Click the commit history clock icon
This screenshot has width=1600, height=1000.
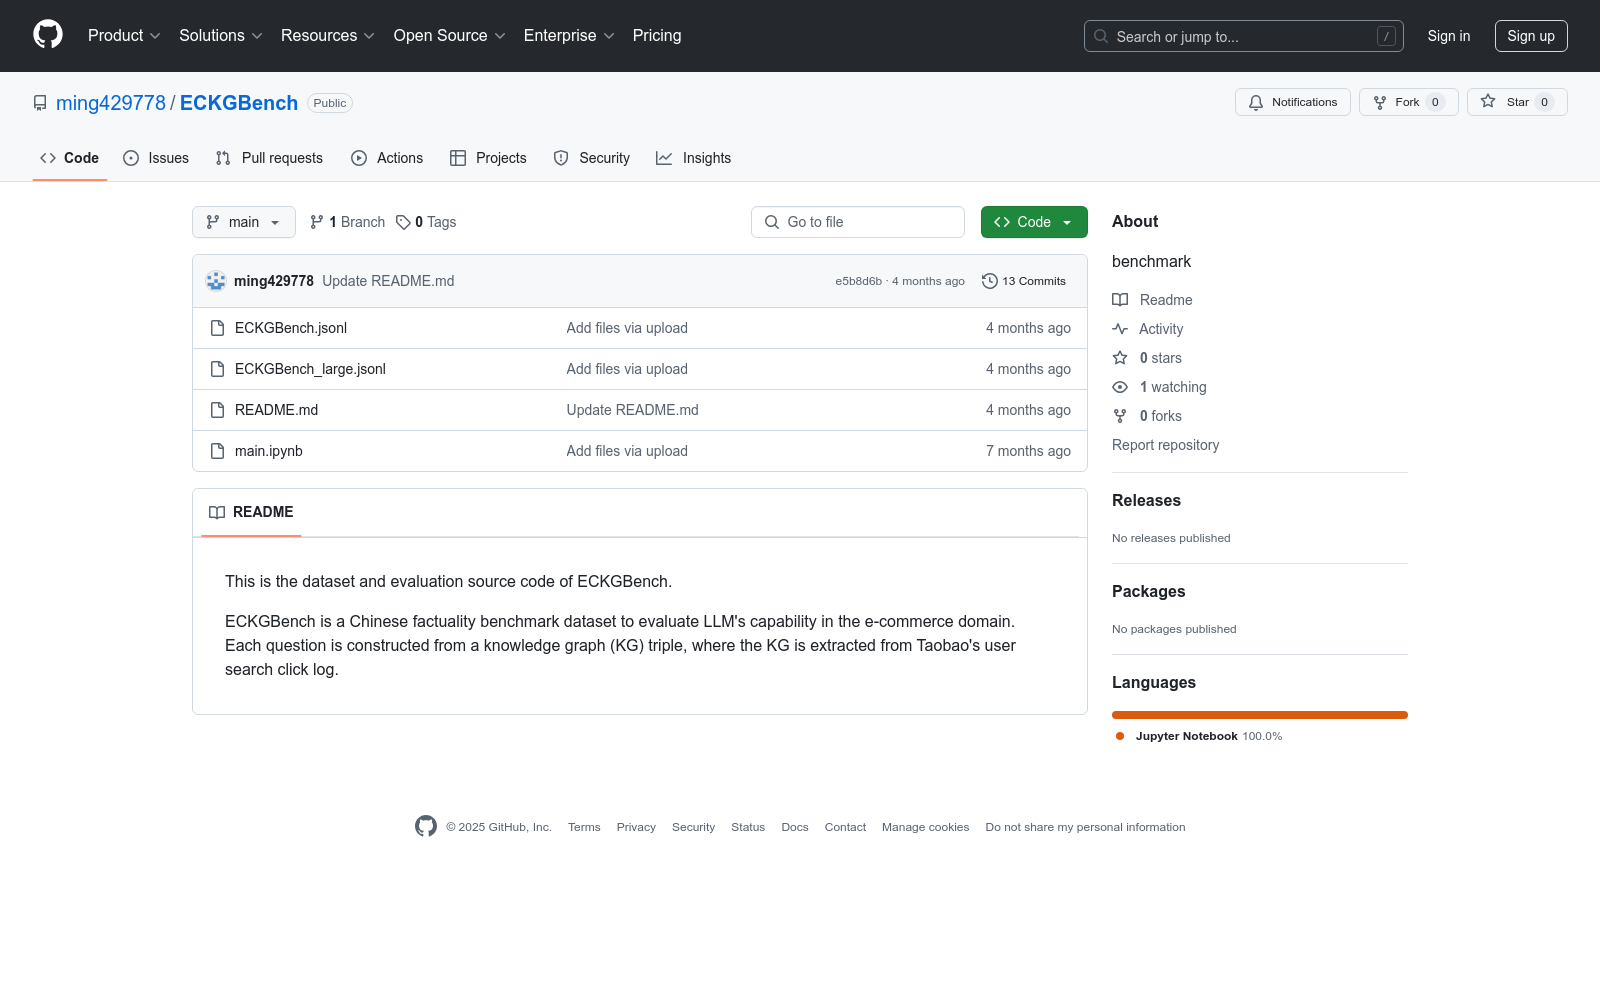pyautogui.click(x=990, y=281)
